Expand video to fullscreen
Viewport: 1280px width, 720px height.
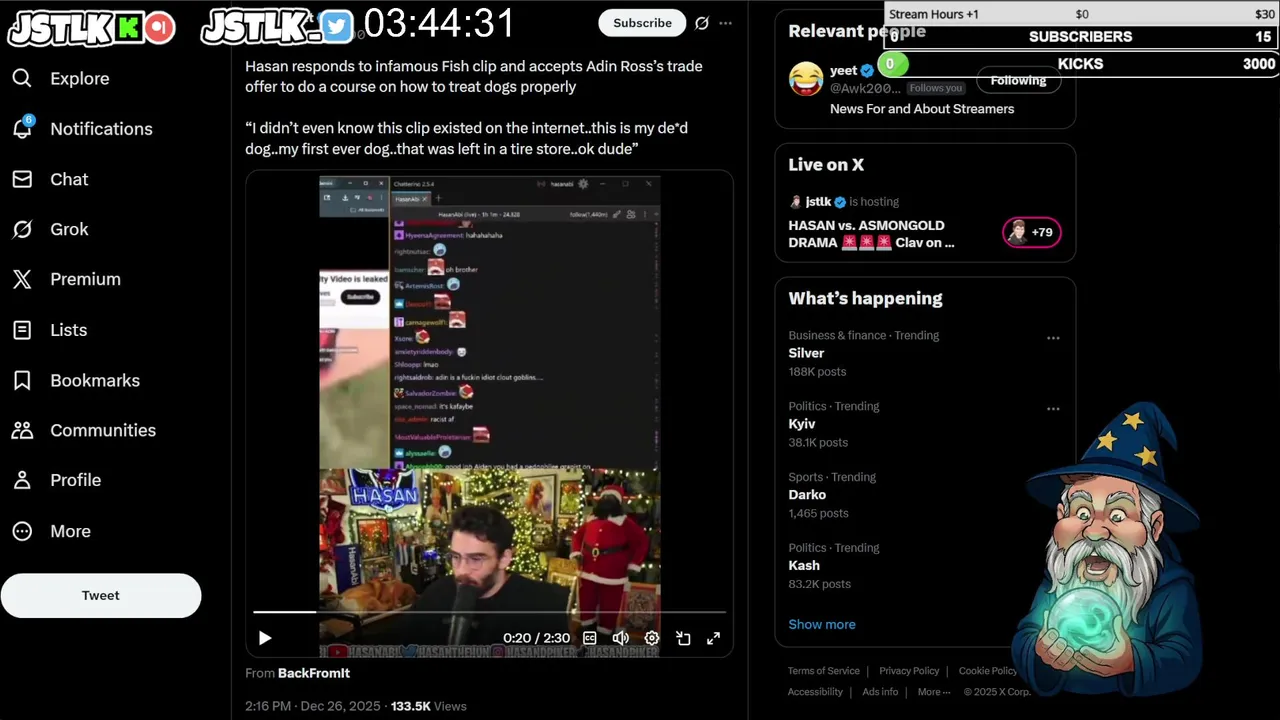click(714, 638)
